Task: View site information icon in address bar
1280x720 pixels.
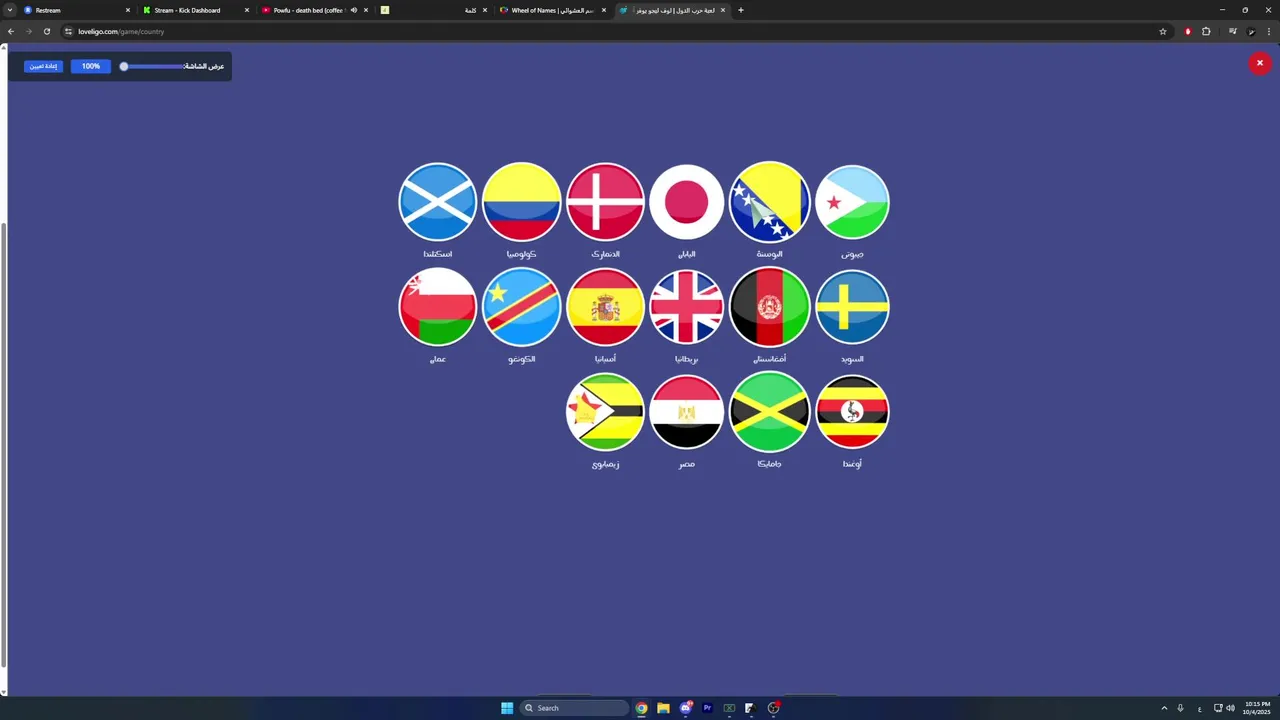Action: [x=69, y=31]
